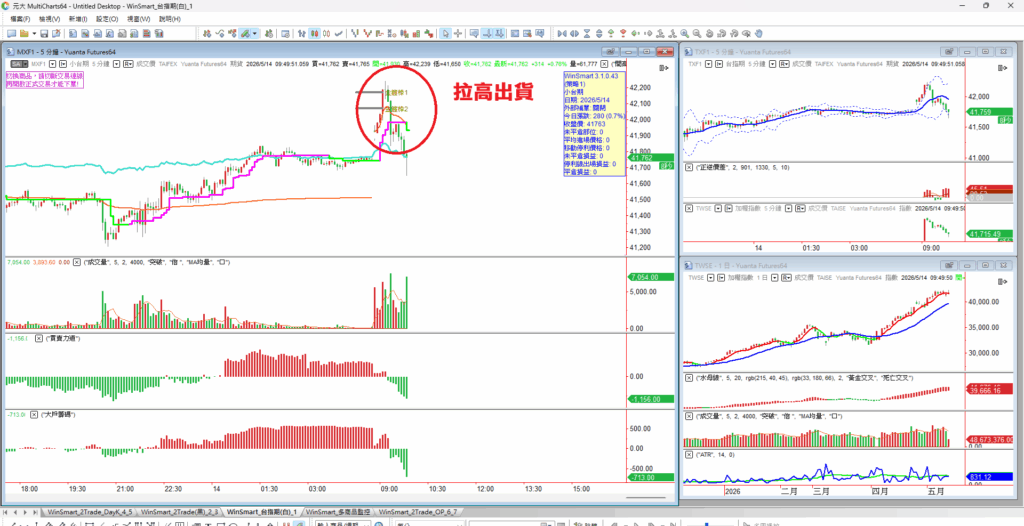Click the TWSE daily window detach icon

click(x=950, y=265)
